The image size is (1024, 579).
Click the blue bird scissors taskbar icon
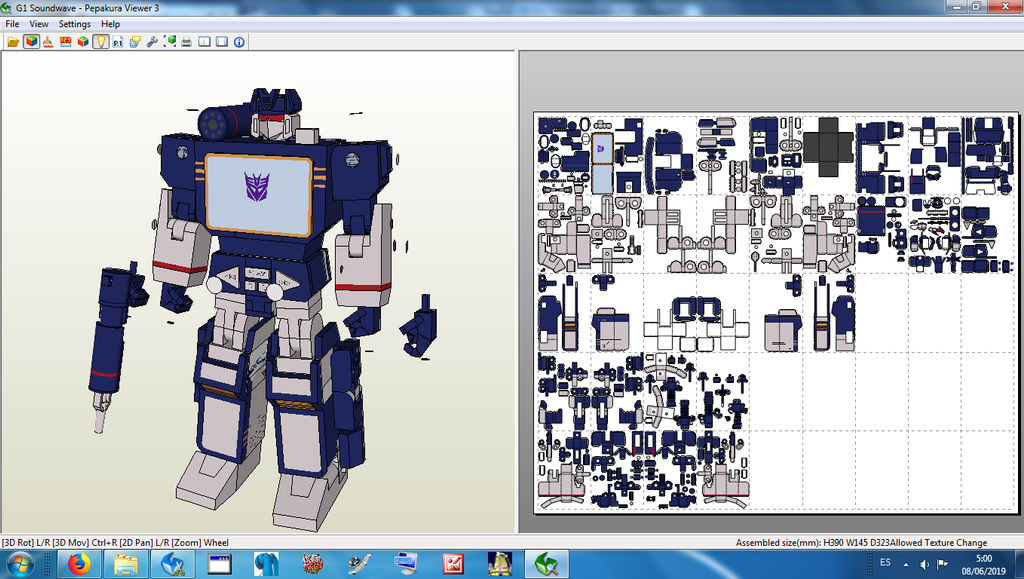[x=172, y=564]
